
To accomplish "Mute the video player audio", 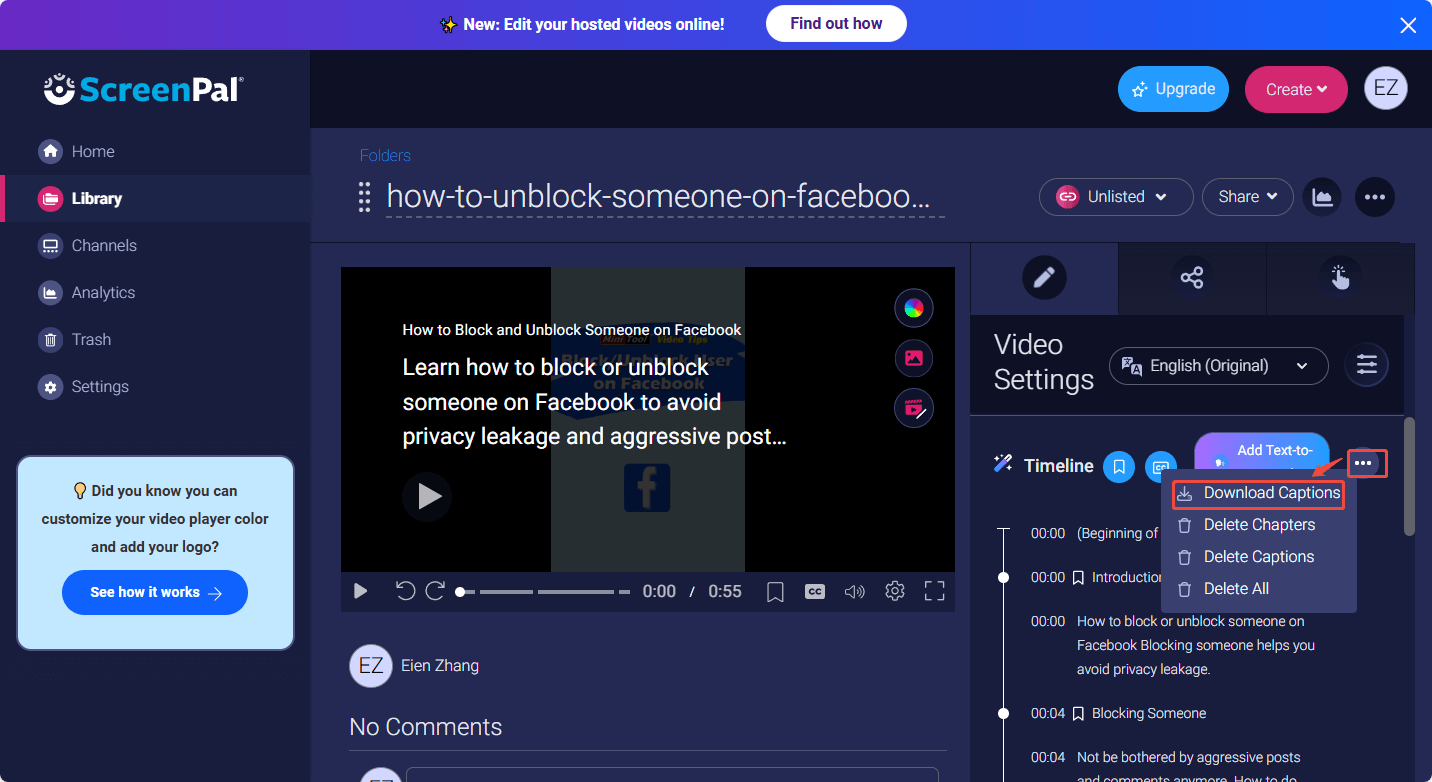I will [x=854, y=591].
